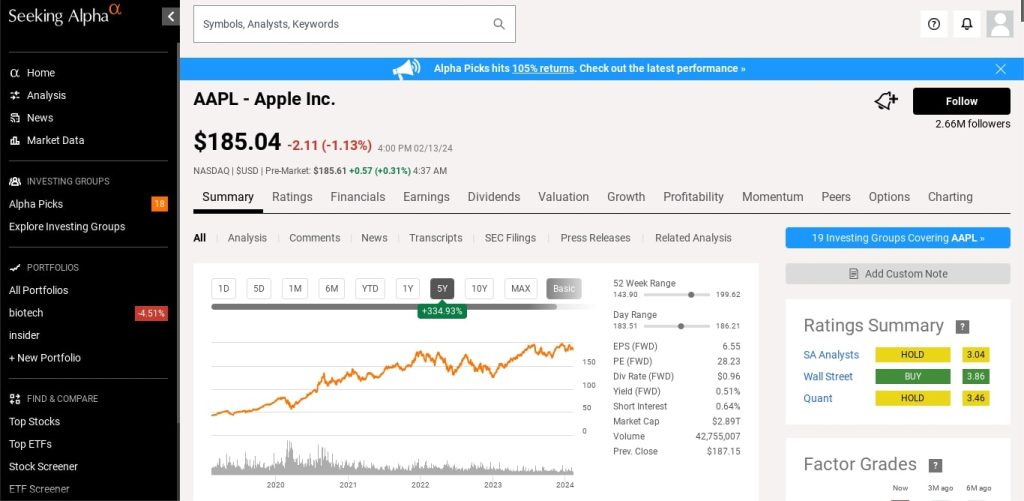This screenshot has height=501, width=1024.
Task: Select the 1Y chart range
Action: click(407, 289)
